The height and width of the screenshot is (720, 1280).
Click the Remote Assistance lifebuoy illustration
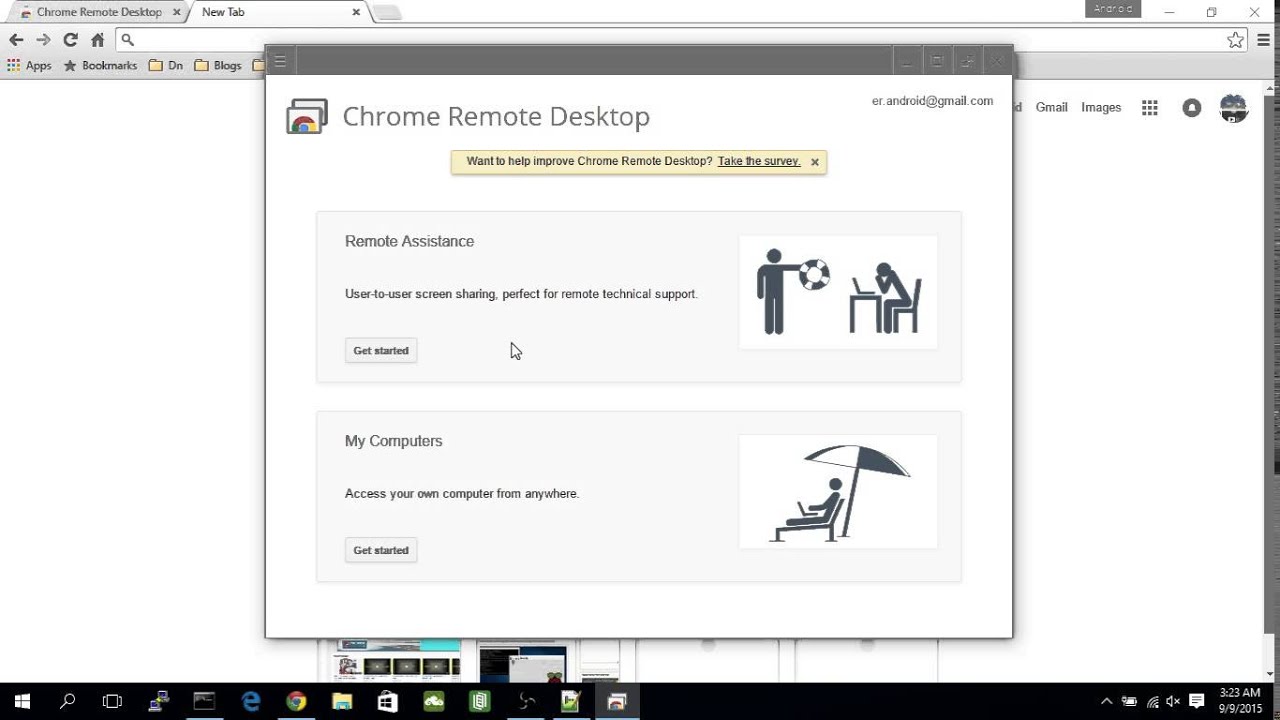(838, 292)
